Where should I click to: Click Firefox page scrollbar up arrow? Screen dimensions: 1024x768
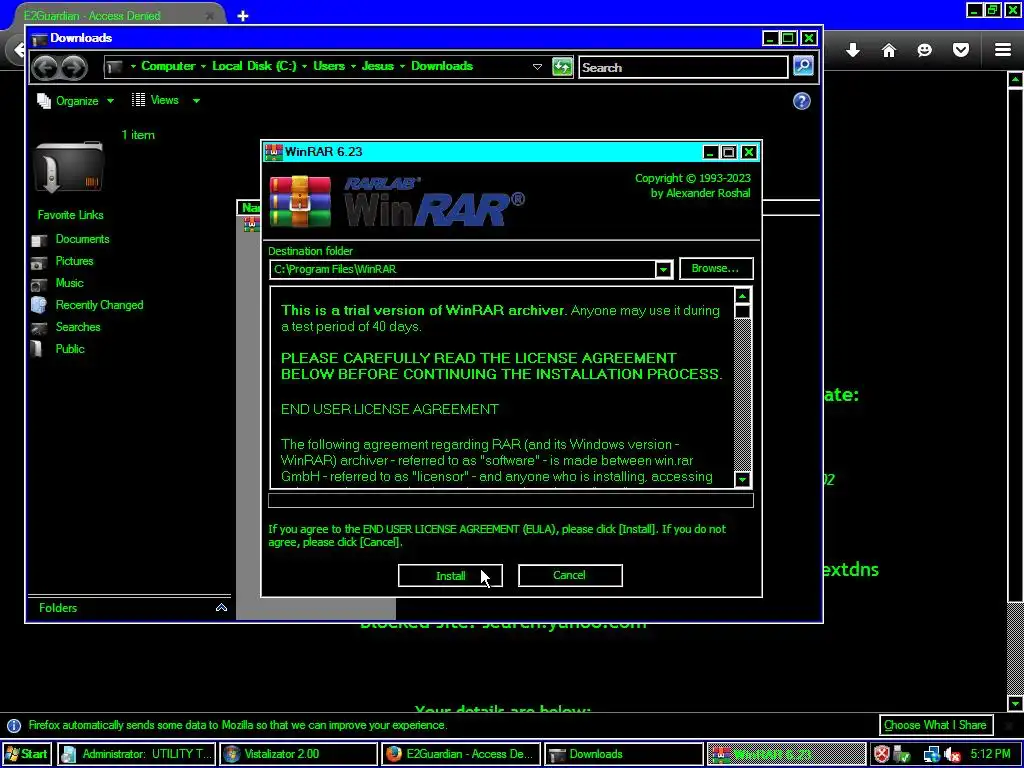(x=1015, y=80)
